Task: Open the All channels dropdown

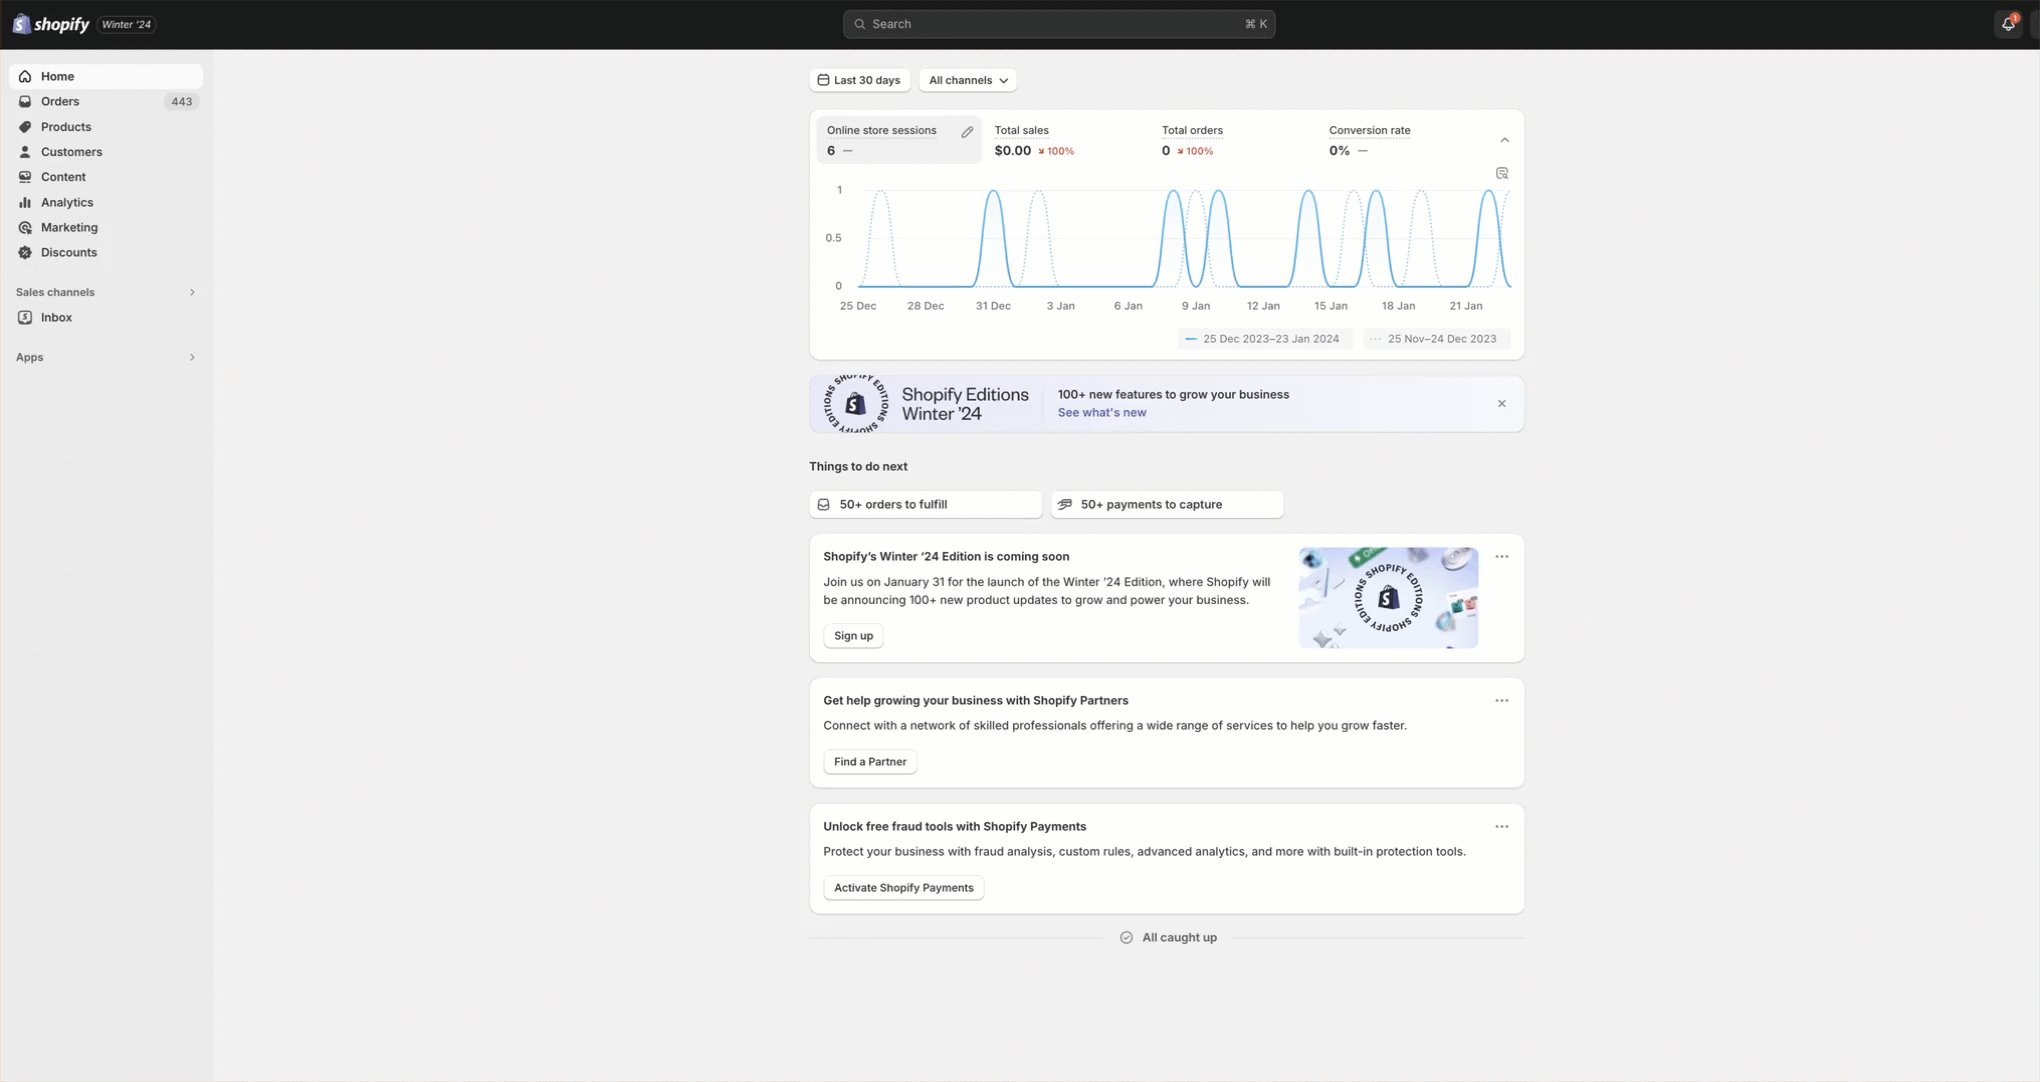Action: (x=968, y=80)
